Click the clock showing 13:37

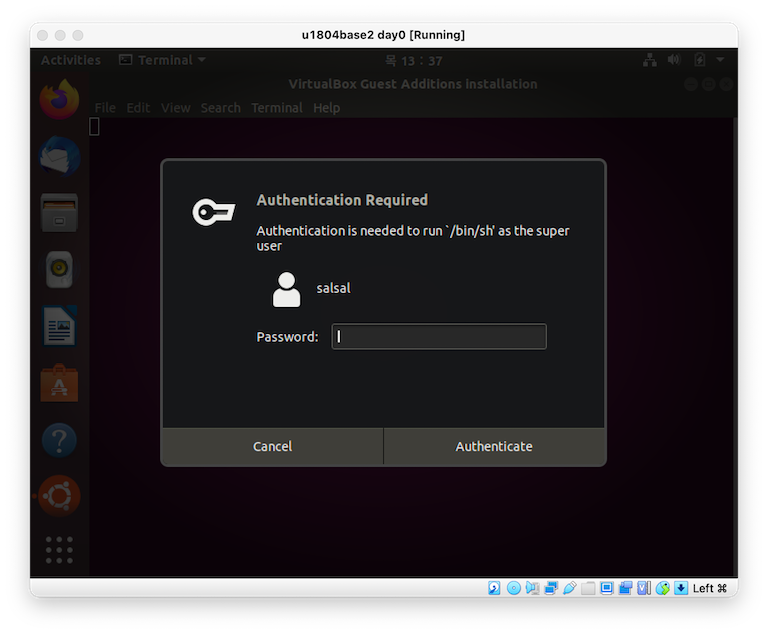413,61
